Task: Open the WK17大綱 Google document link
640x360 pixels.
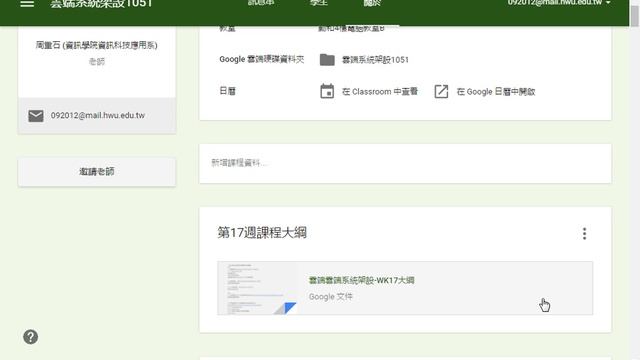Action: (x=361, y=280)
